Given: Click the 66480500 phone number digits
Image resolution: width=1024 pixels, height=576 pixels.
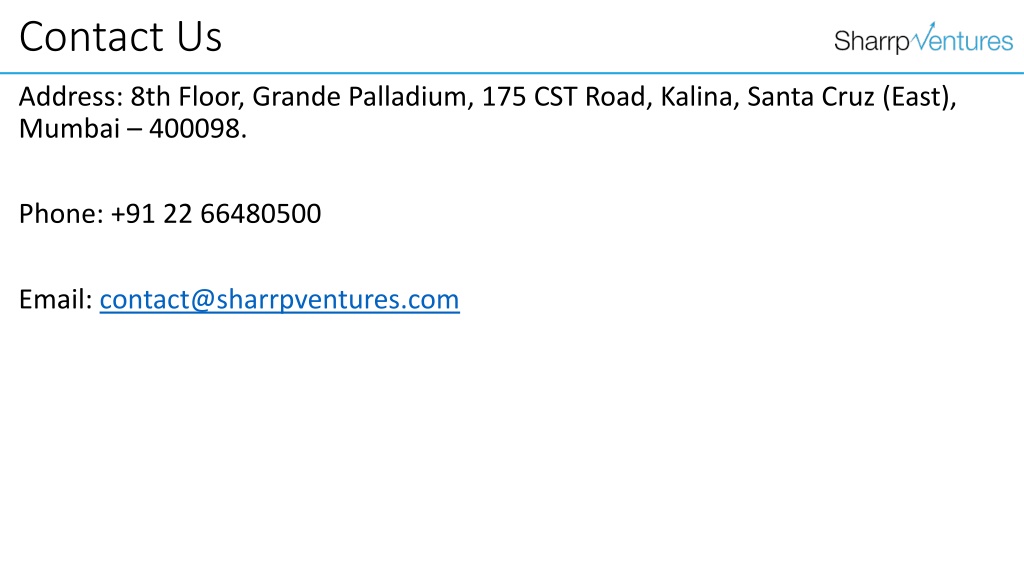Looking at the screenshot, I should [x=261, y=214].
